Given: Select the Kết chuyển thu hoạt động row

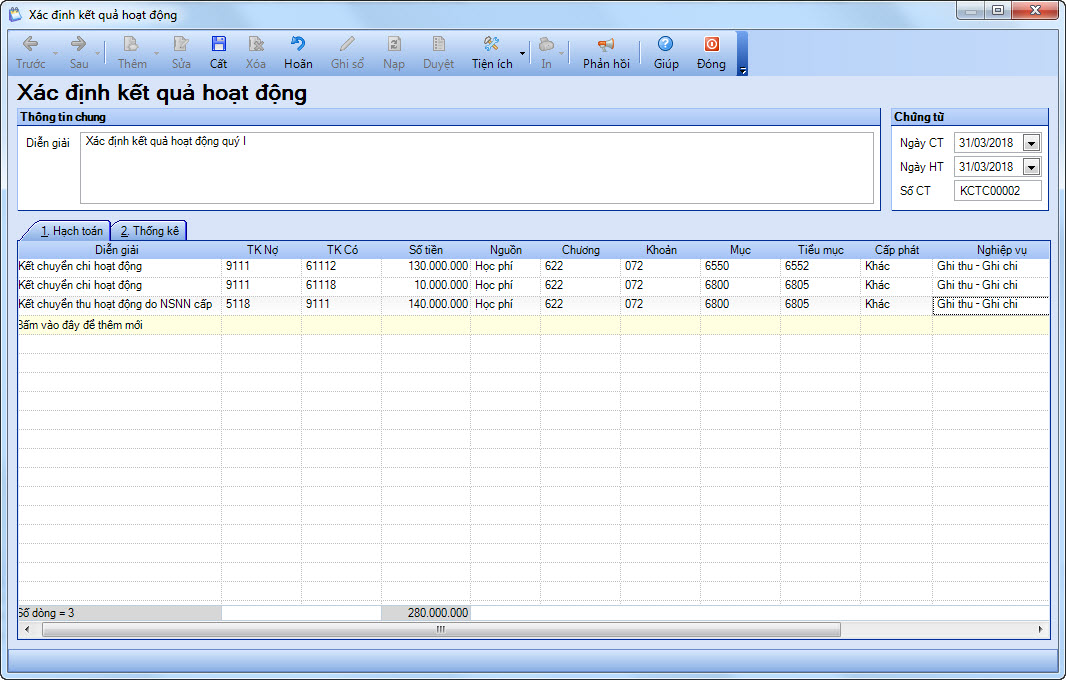Looking at the screenshot, I should click(533, 305).
